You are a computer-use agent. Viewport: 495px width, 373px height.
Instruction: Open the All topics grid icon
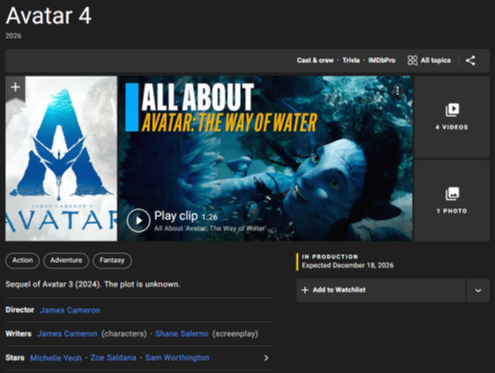click(412, 60)
